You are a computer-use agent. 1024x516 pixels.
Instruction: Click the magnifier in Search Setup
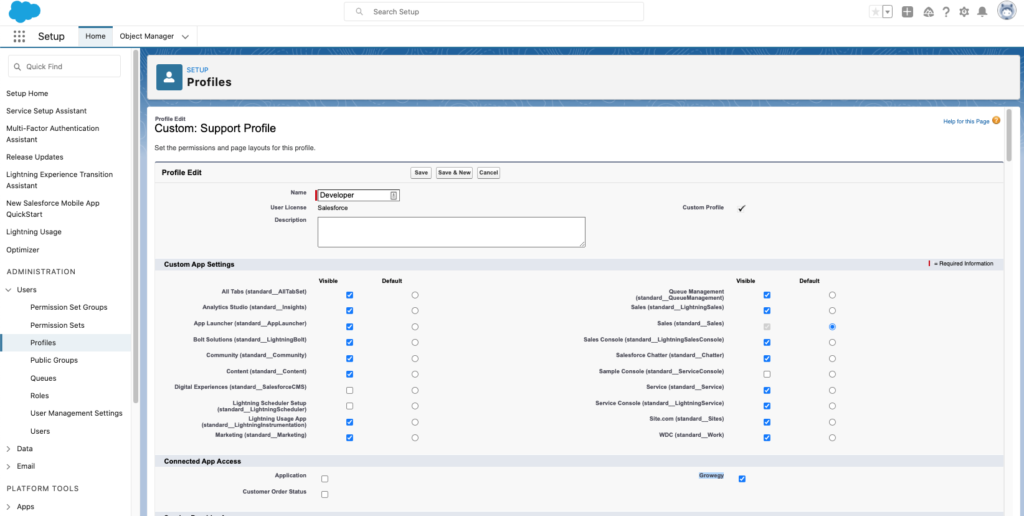tap(359, 12)
